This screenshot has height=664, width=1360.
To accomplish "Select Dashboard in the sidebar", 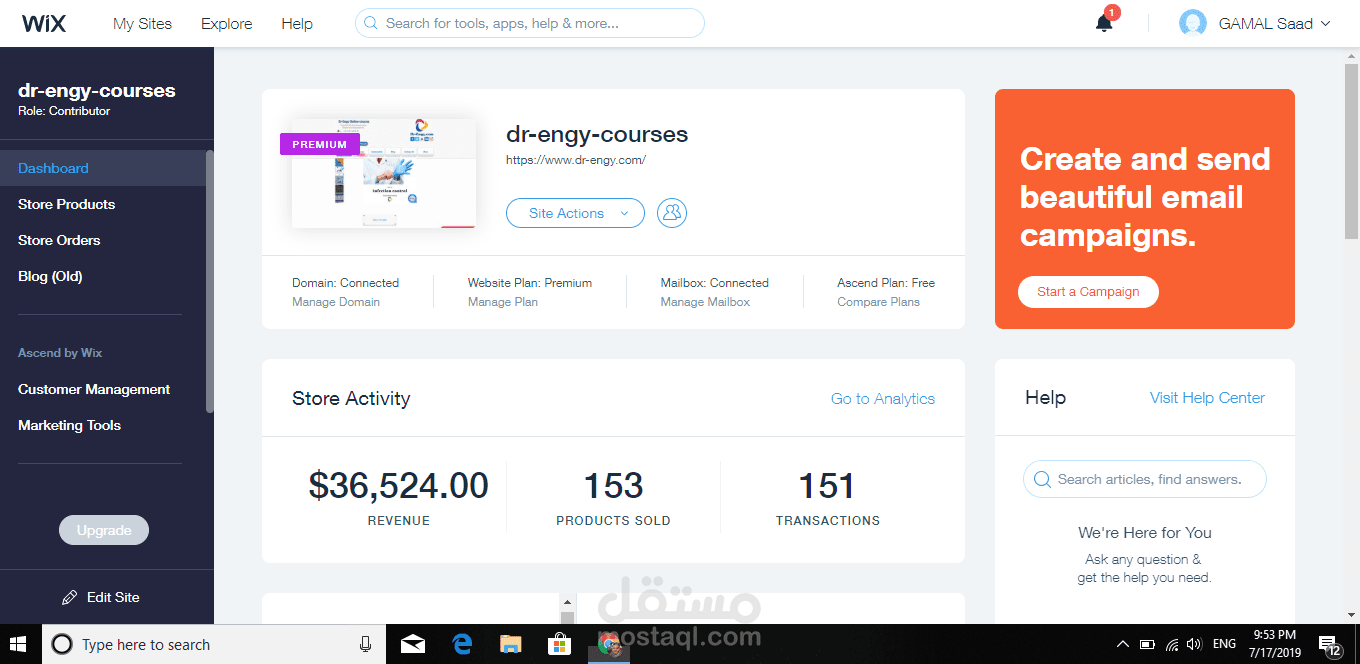I will 102,168.
